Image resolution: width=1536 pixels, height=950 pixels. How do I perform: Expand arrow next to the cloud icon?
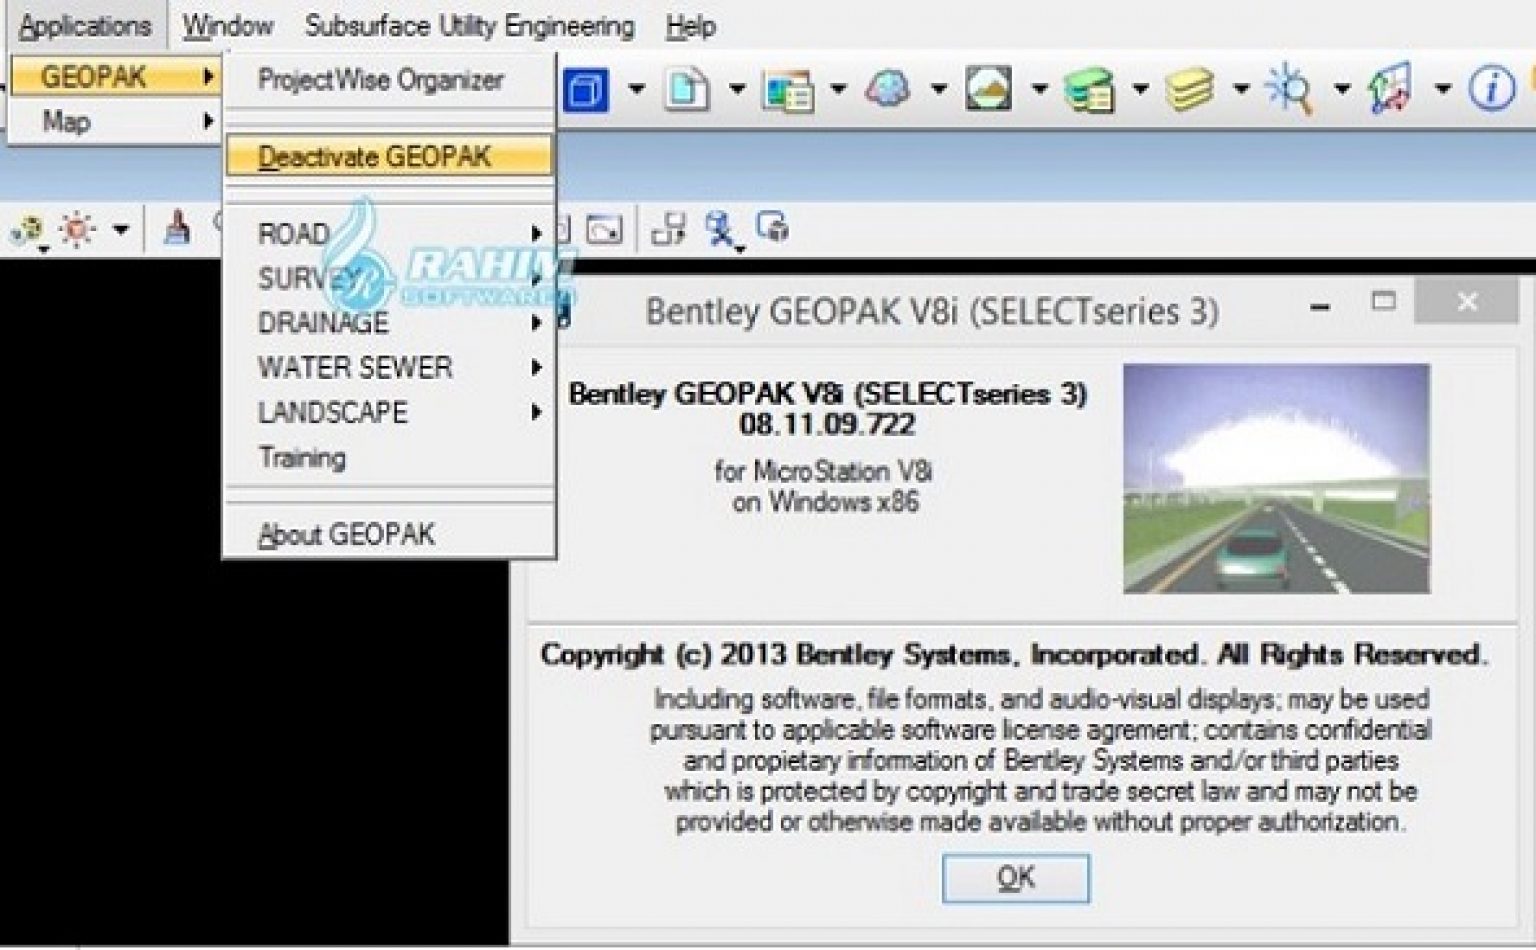939,89
